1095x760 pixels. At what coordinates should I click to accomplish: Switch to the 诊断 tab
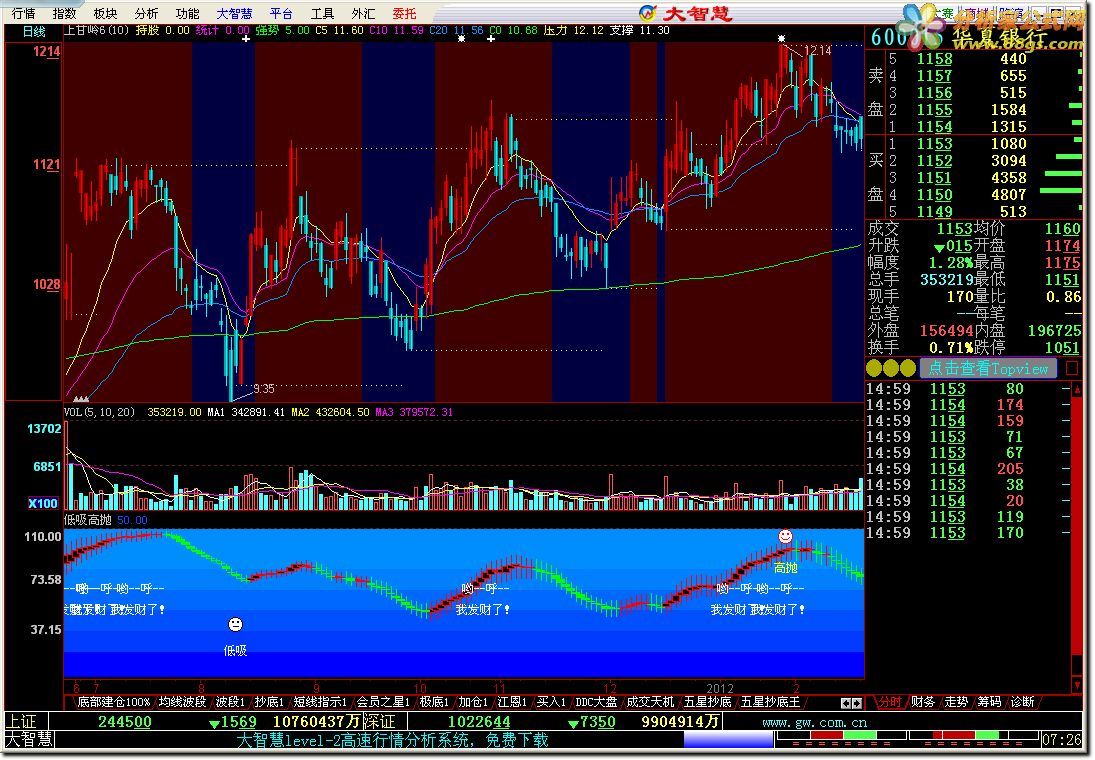[1022, 702]
